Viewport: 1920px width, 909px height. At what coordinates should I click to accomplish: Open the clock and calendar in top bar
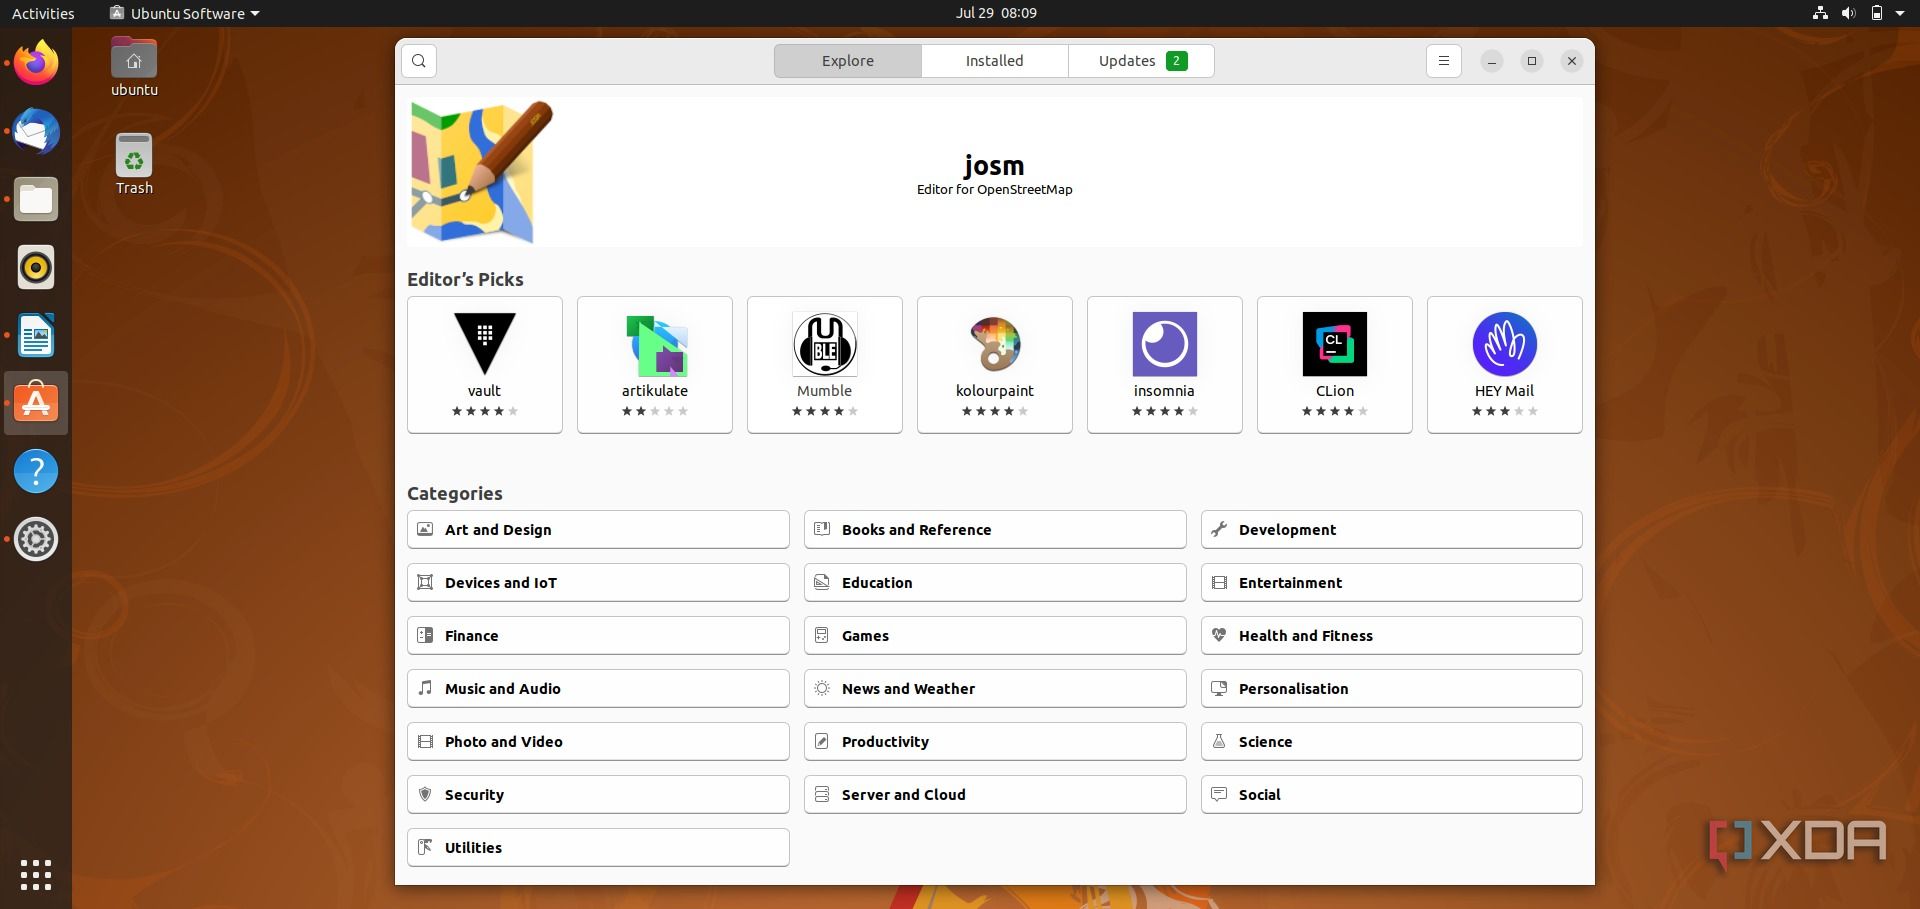click(x=996, y=13)
